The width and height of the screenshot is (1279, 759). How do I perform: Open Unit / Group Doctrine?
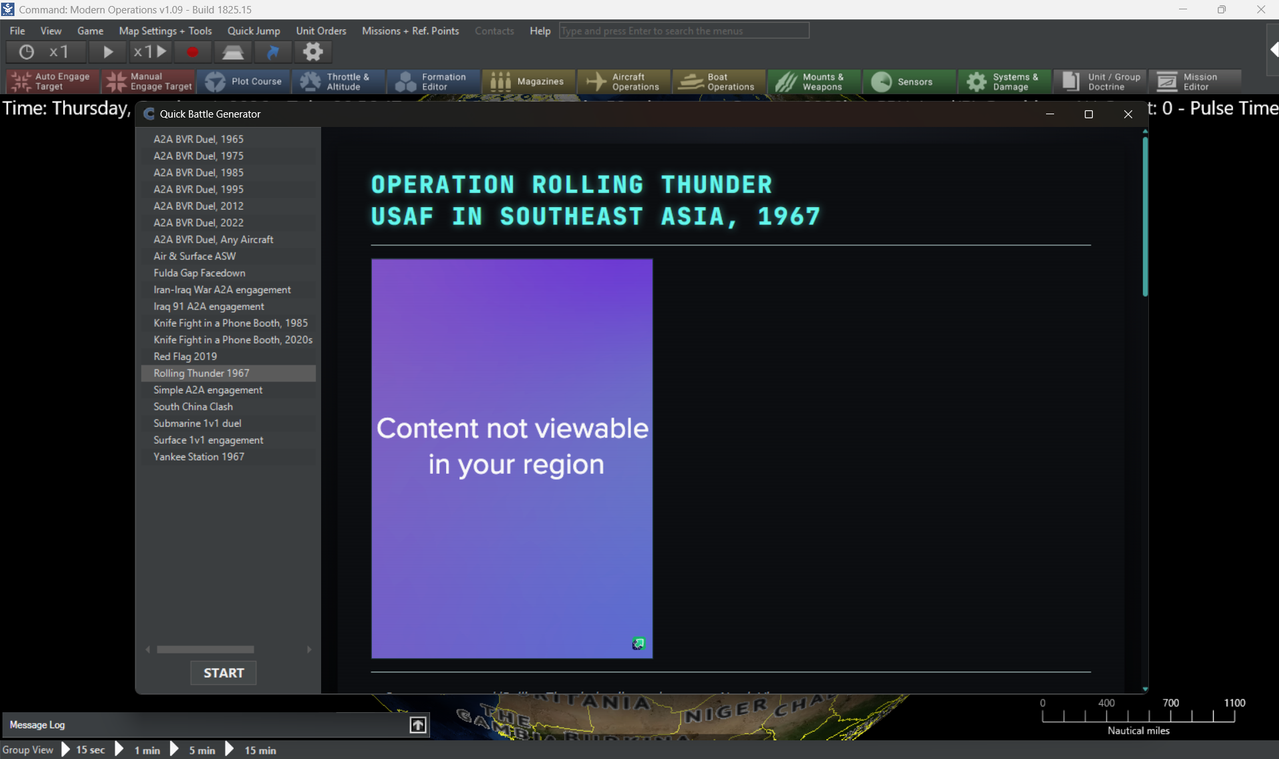point(1100,82)
